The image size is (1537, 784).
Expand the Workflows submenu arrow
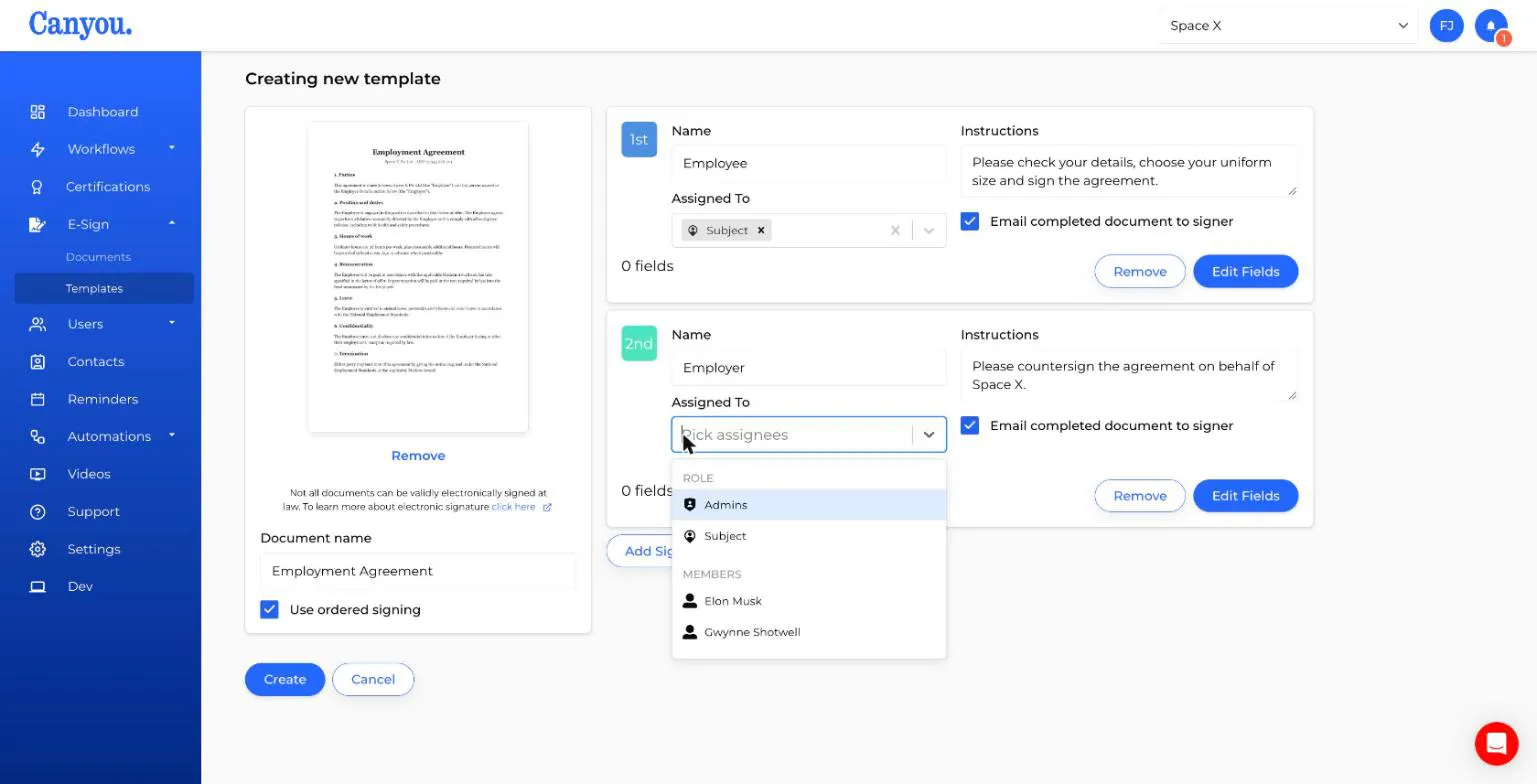click(172, 148)
